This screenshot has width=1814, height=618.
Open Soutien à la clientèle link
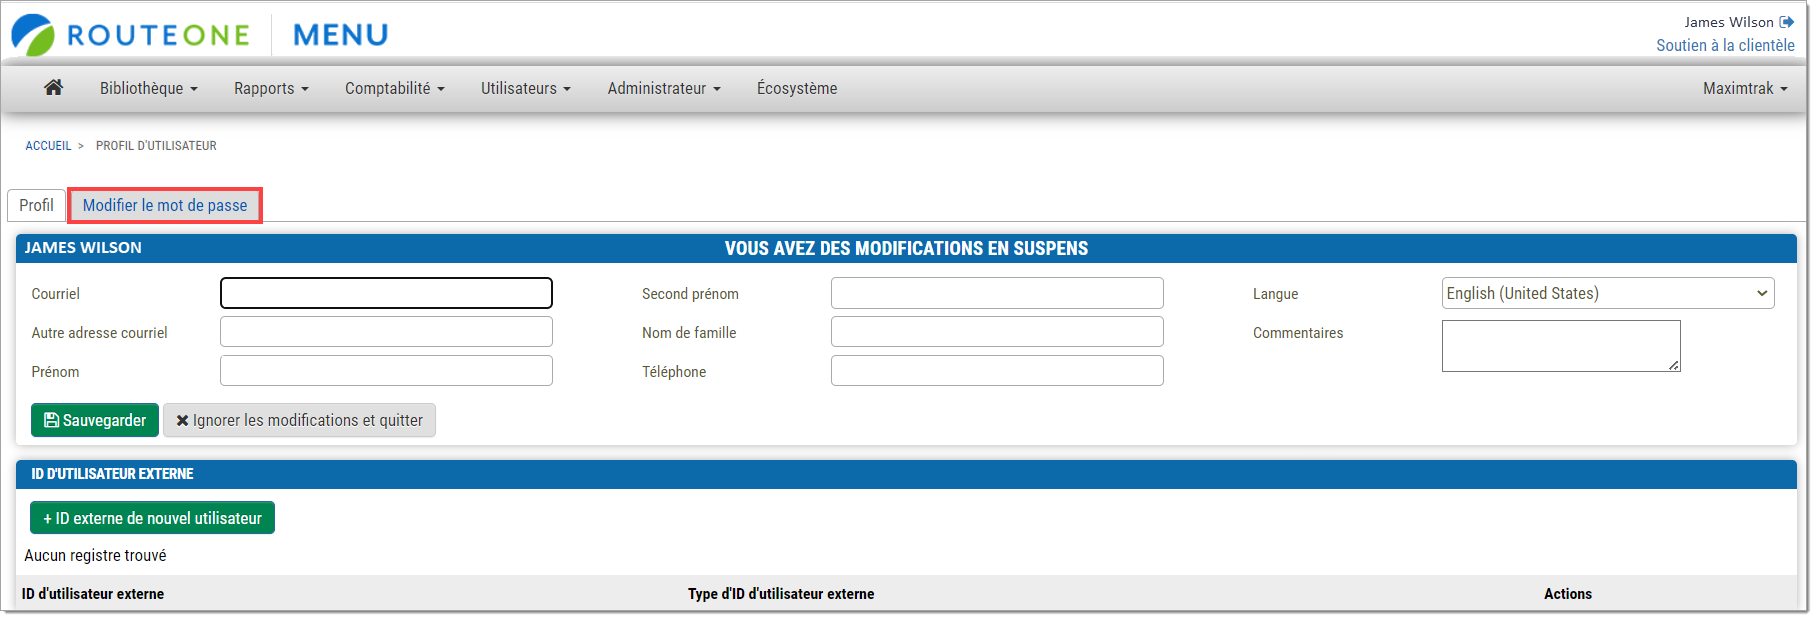coord(1724,45)
